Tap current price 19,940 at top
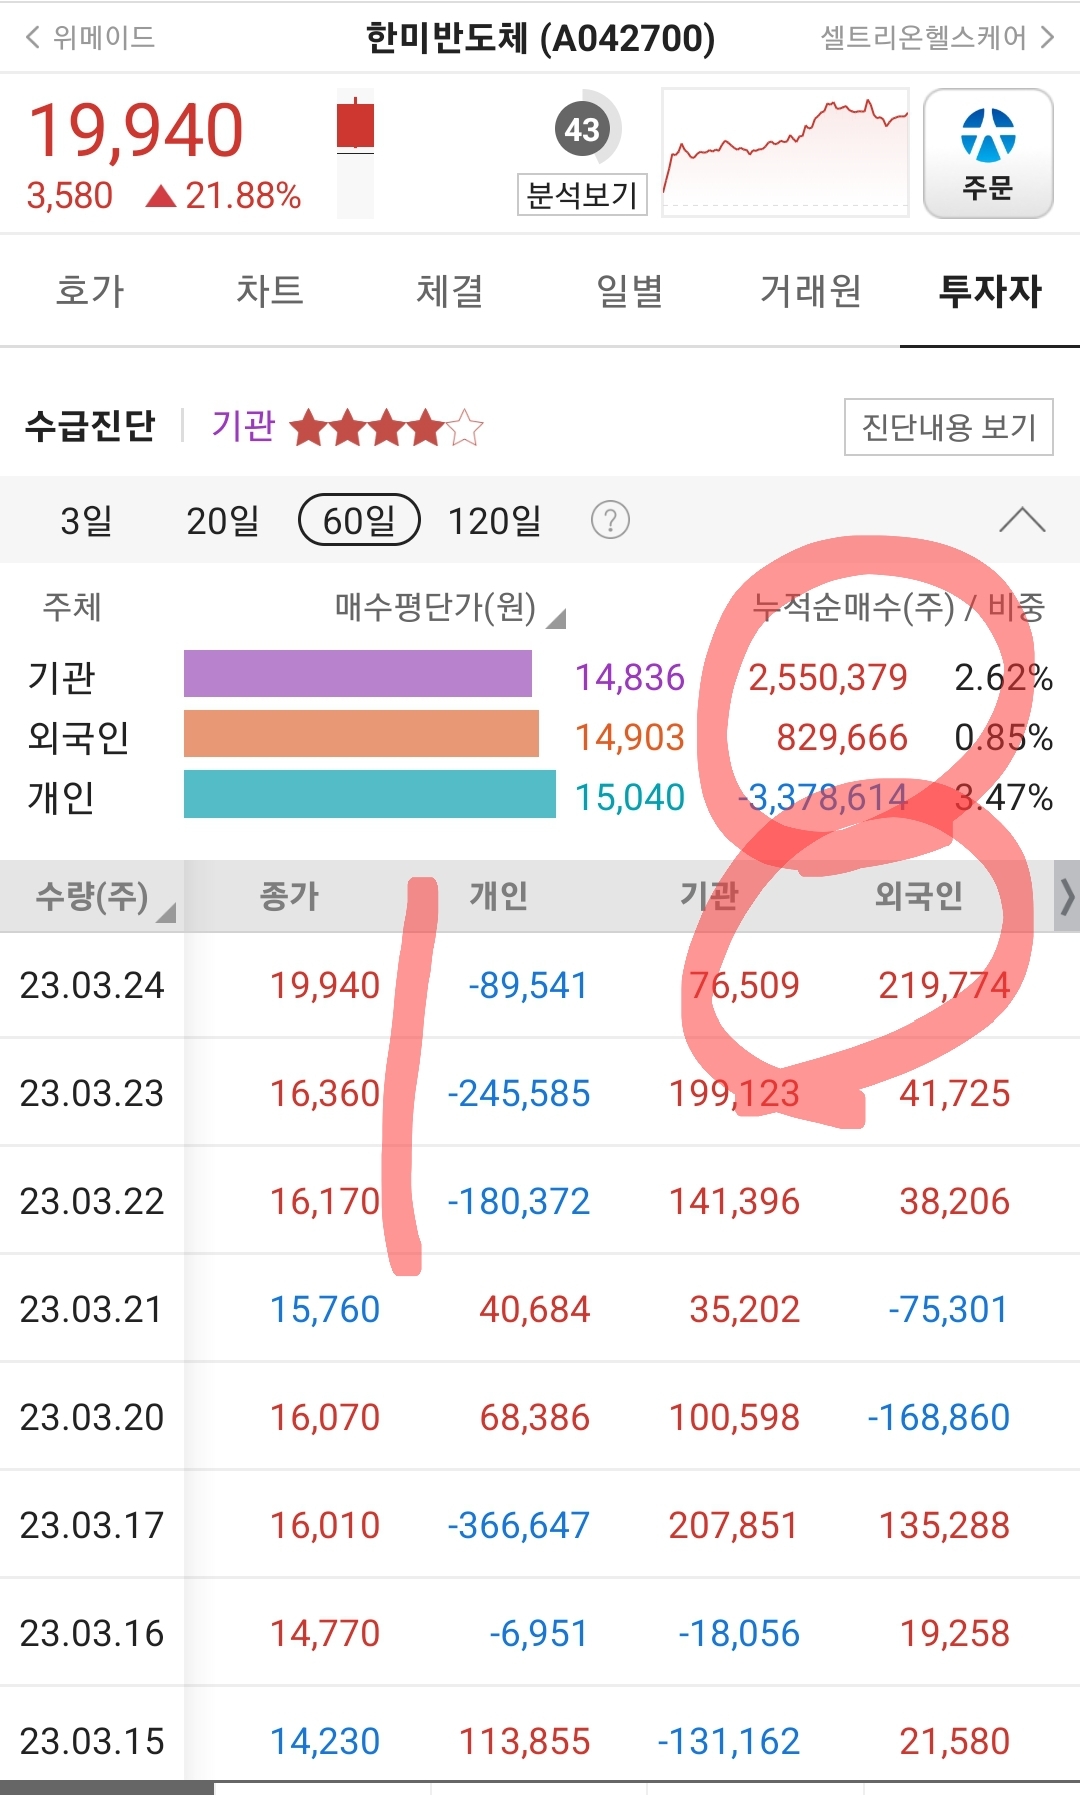 pyautogui.click(x=136, y=131)
